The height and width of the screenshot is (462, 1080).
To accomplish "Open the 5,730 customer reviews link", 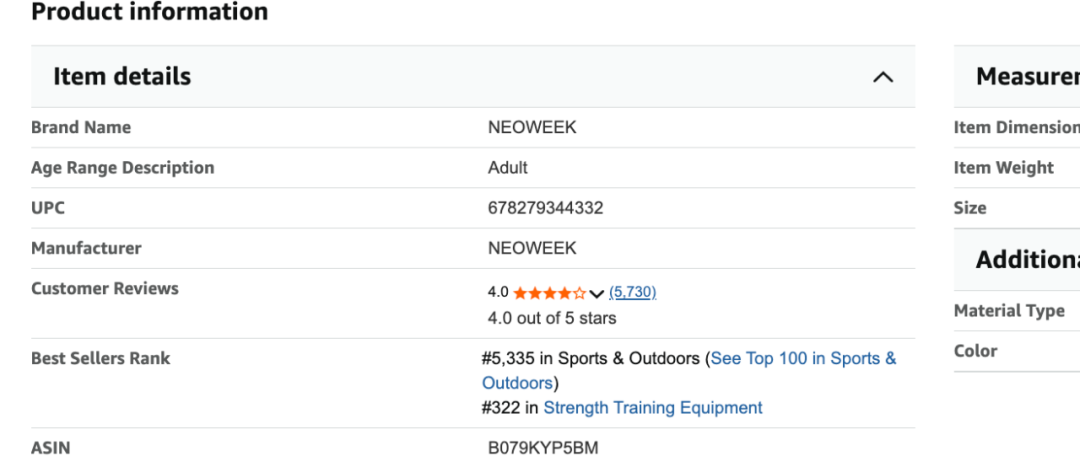I will pyautogui.click(x=632, y=292).
